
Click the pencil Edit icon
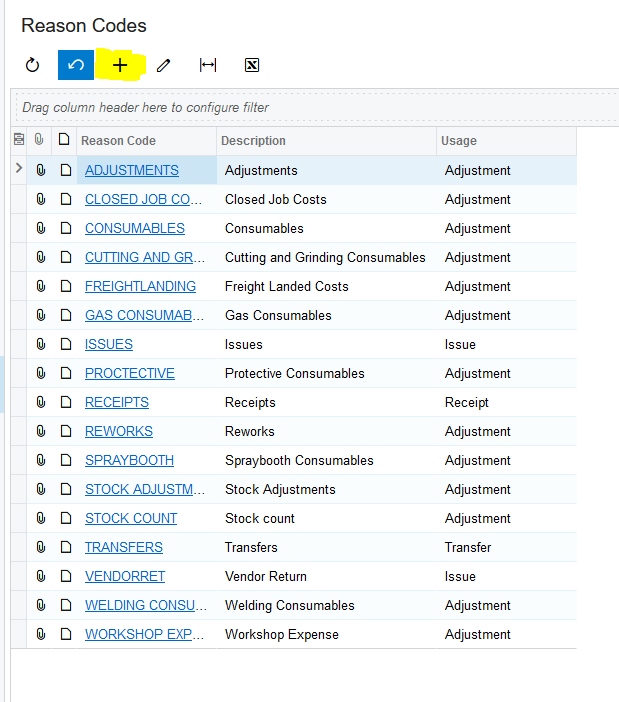click(164, 66)
